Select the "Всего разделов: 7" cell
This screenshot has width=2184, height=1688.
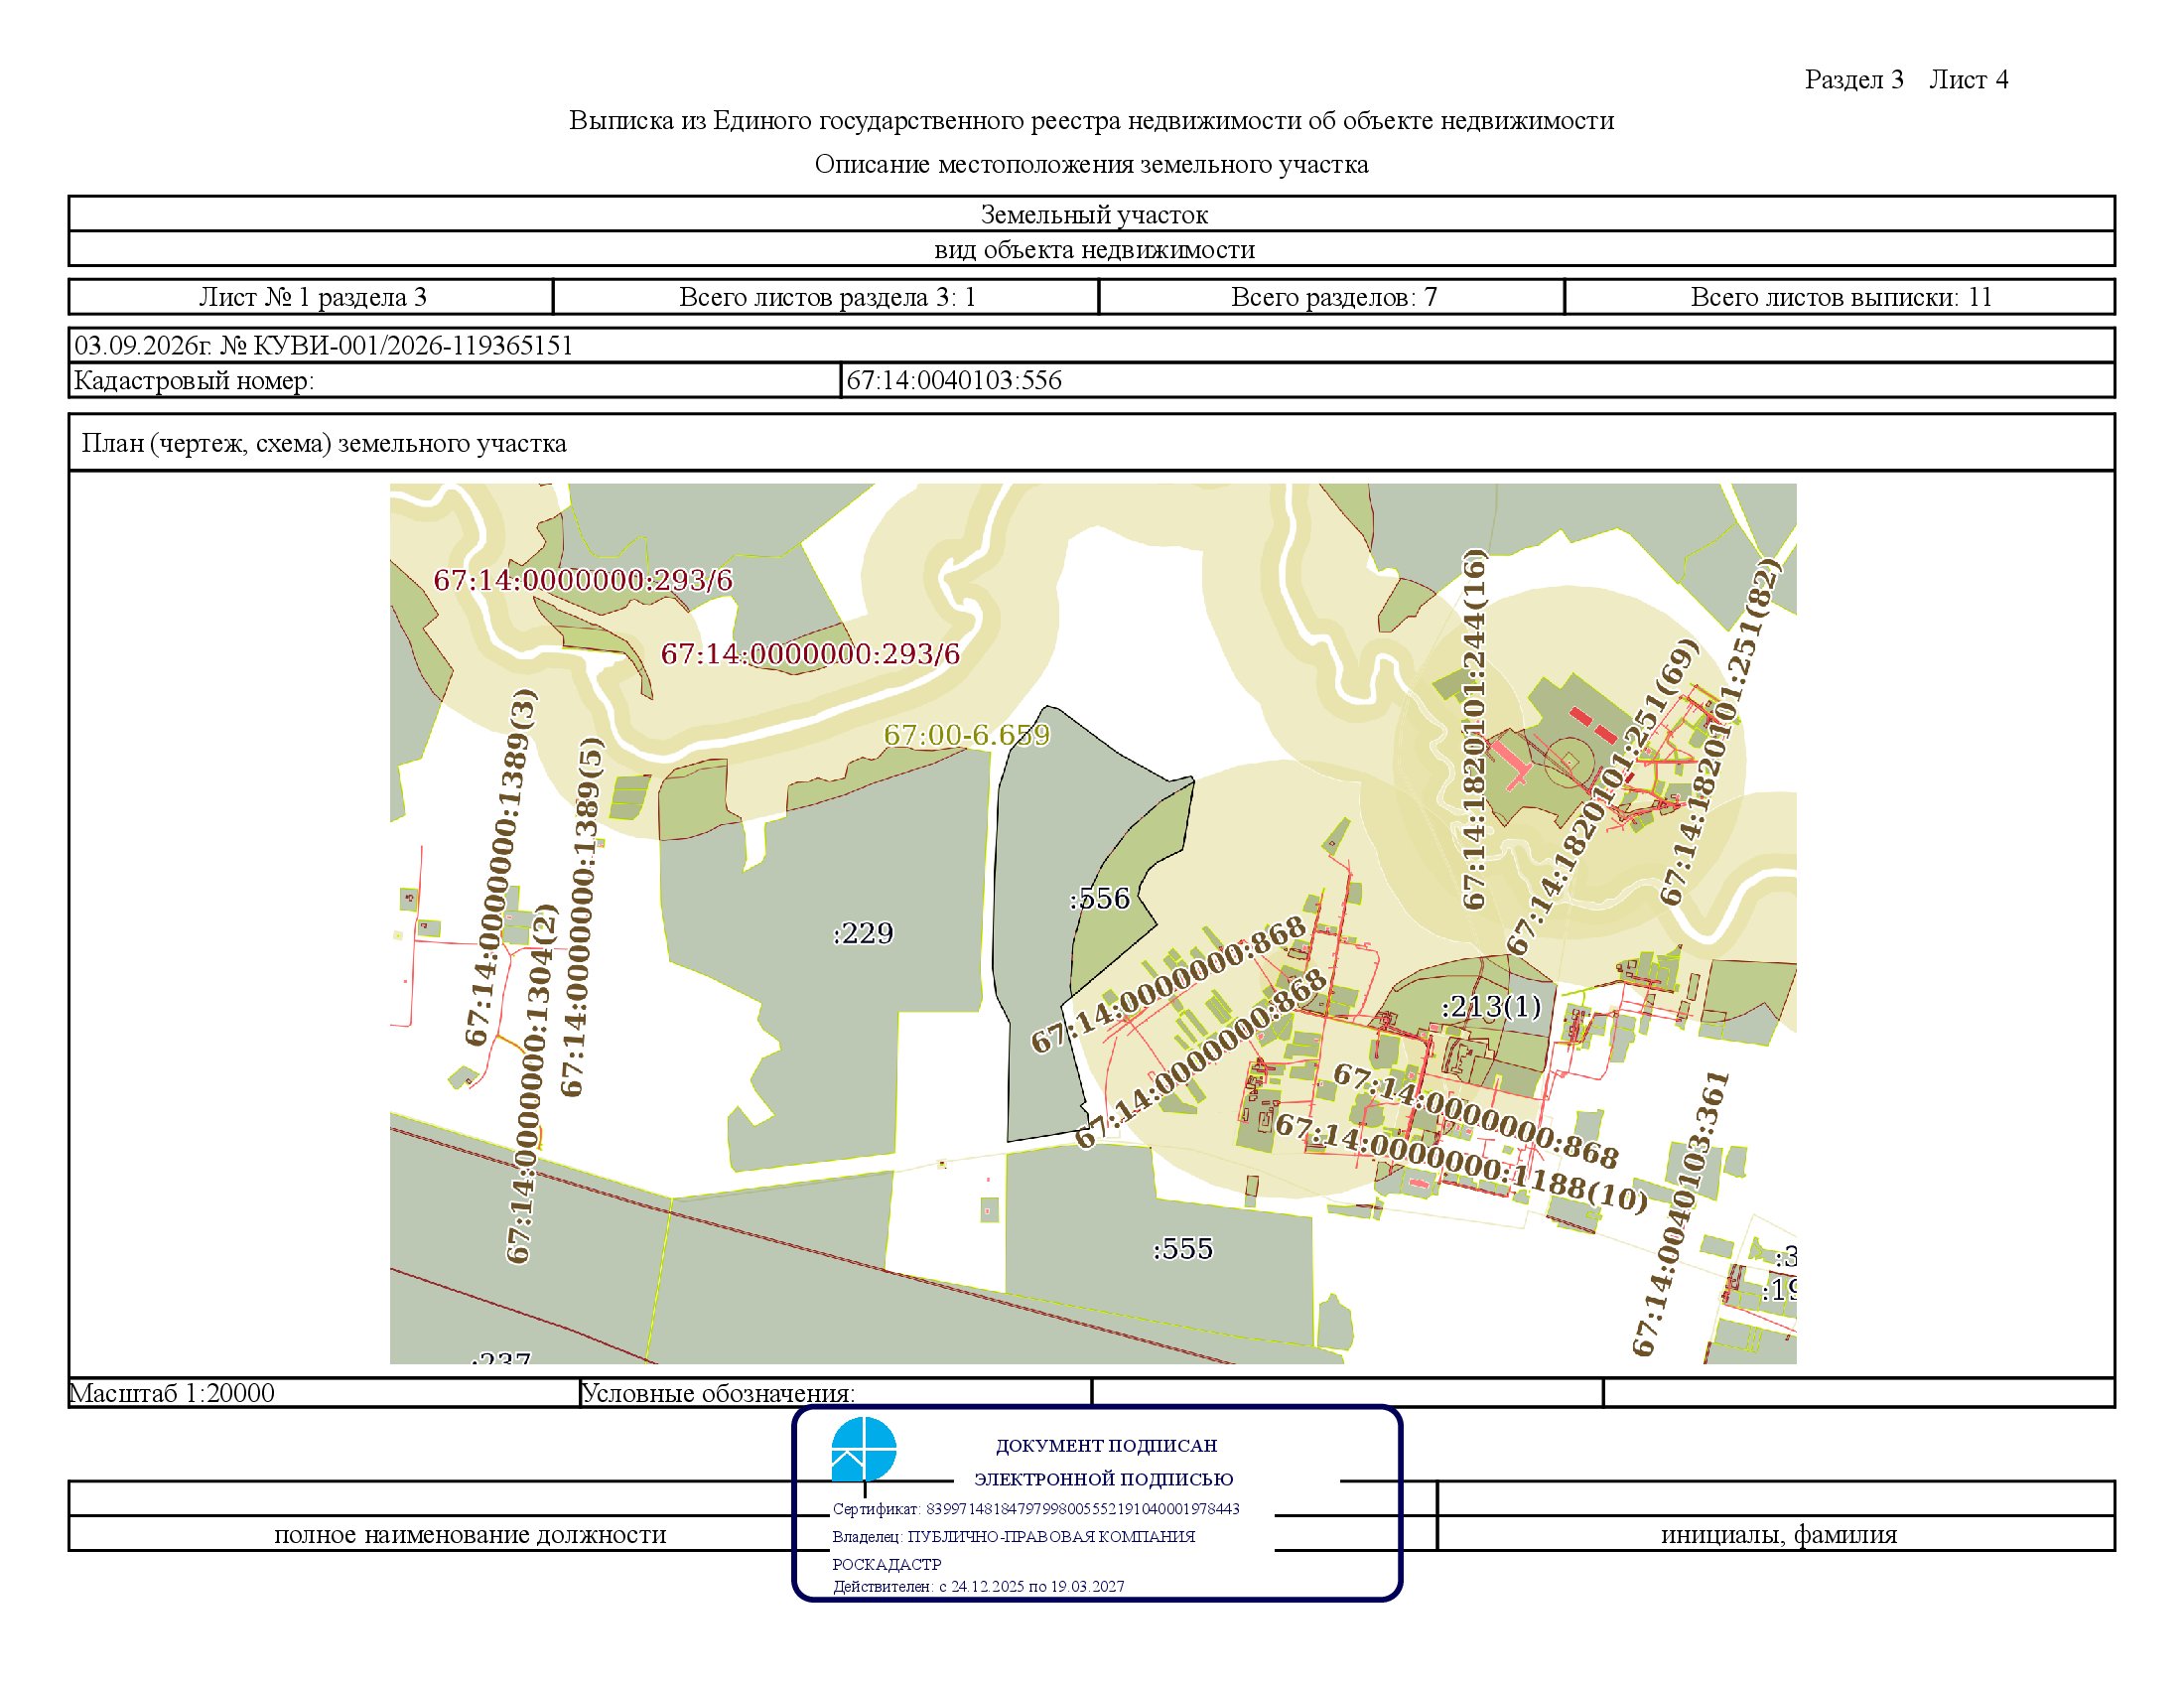1332,297
